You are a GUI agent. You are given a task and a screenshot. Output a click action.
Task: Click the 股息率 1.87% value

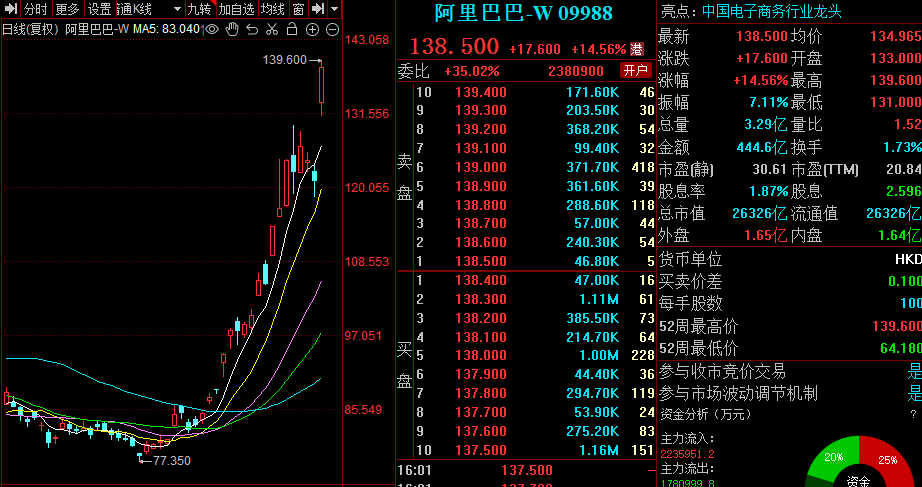pos(769,191)
